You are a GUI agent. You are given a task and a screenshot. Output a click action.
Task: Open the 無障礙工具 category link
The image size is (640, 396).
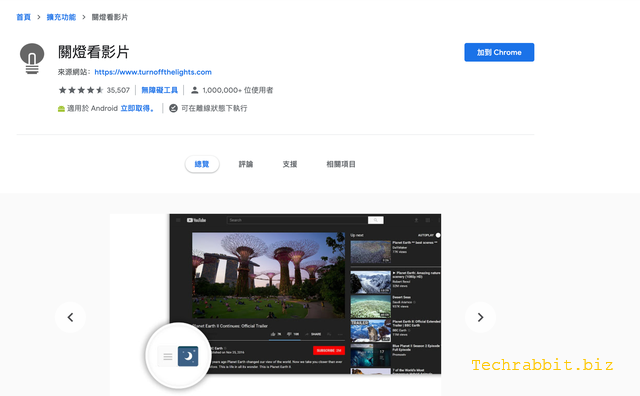(160, 90)
